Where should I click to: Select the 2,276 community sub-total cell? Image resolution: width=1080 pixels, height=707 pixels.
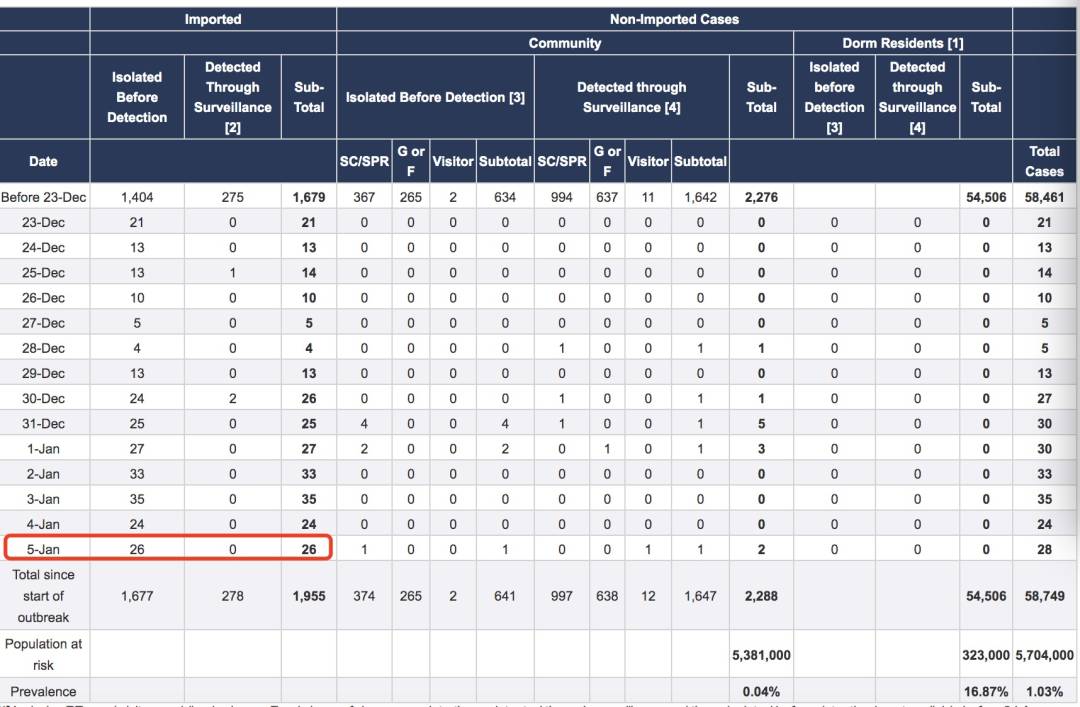[x=761, y=197]
